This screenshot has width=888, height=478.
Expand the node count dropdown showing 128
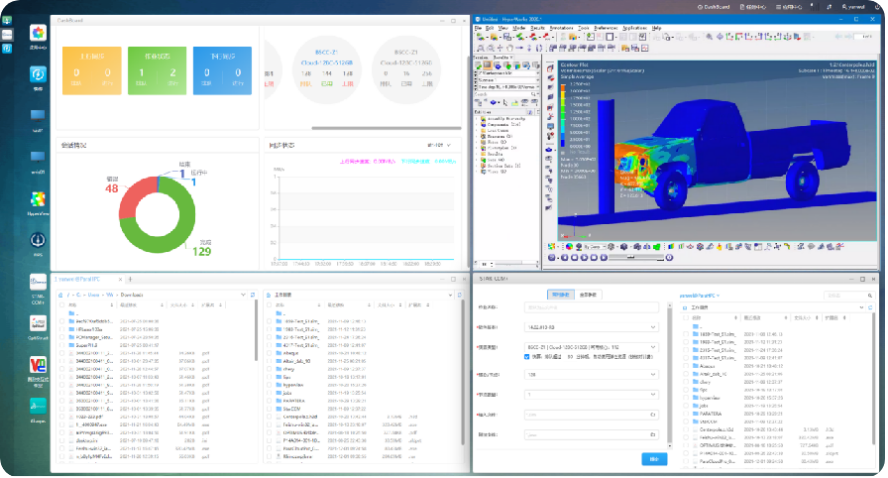pos(590,374)
